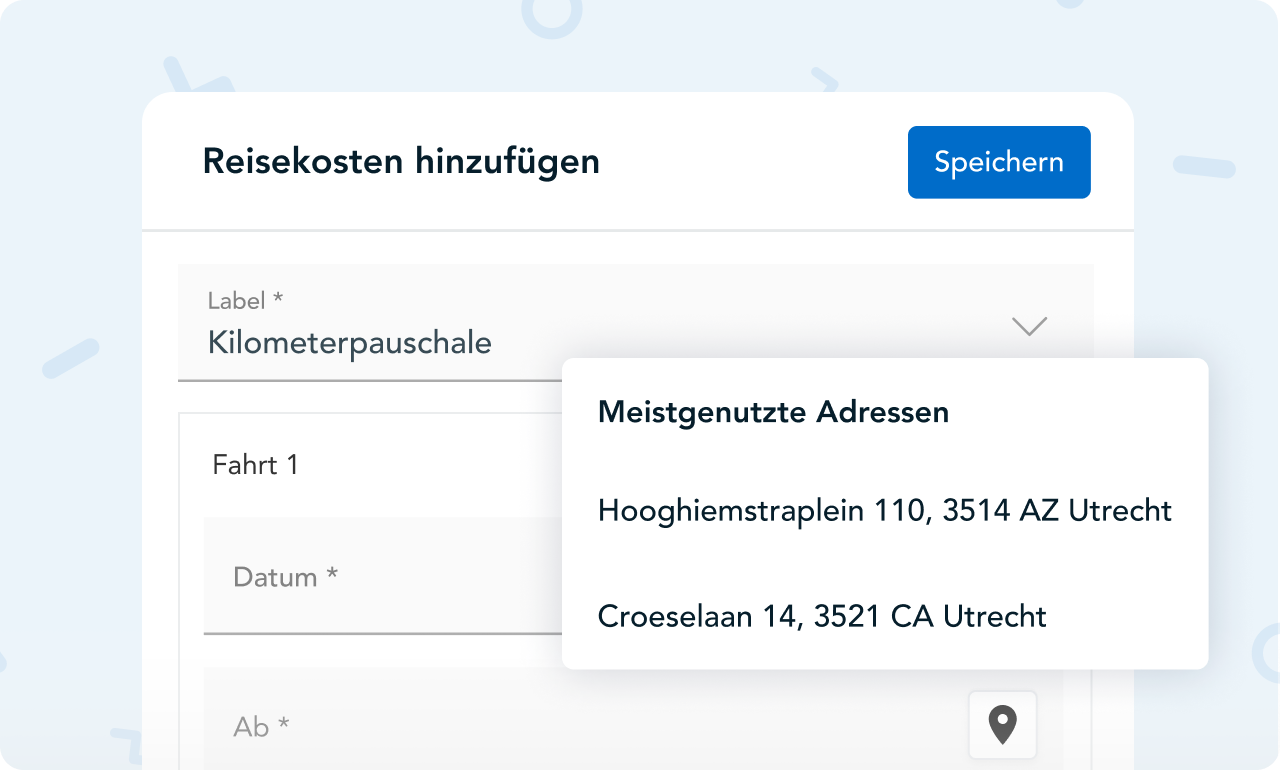The image size is (1280, 770).
Task: Click the Fahrt 1 section heading
Action: coord(255,465)
